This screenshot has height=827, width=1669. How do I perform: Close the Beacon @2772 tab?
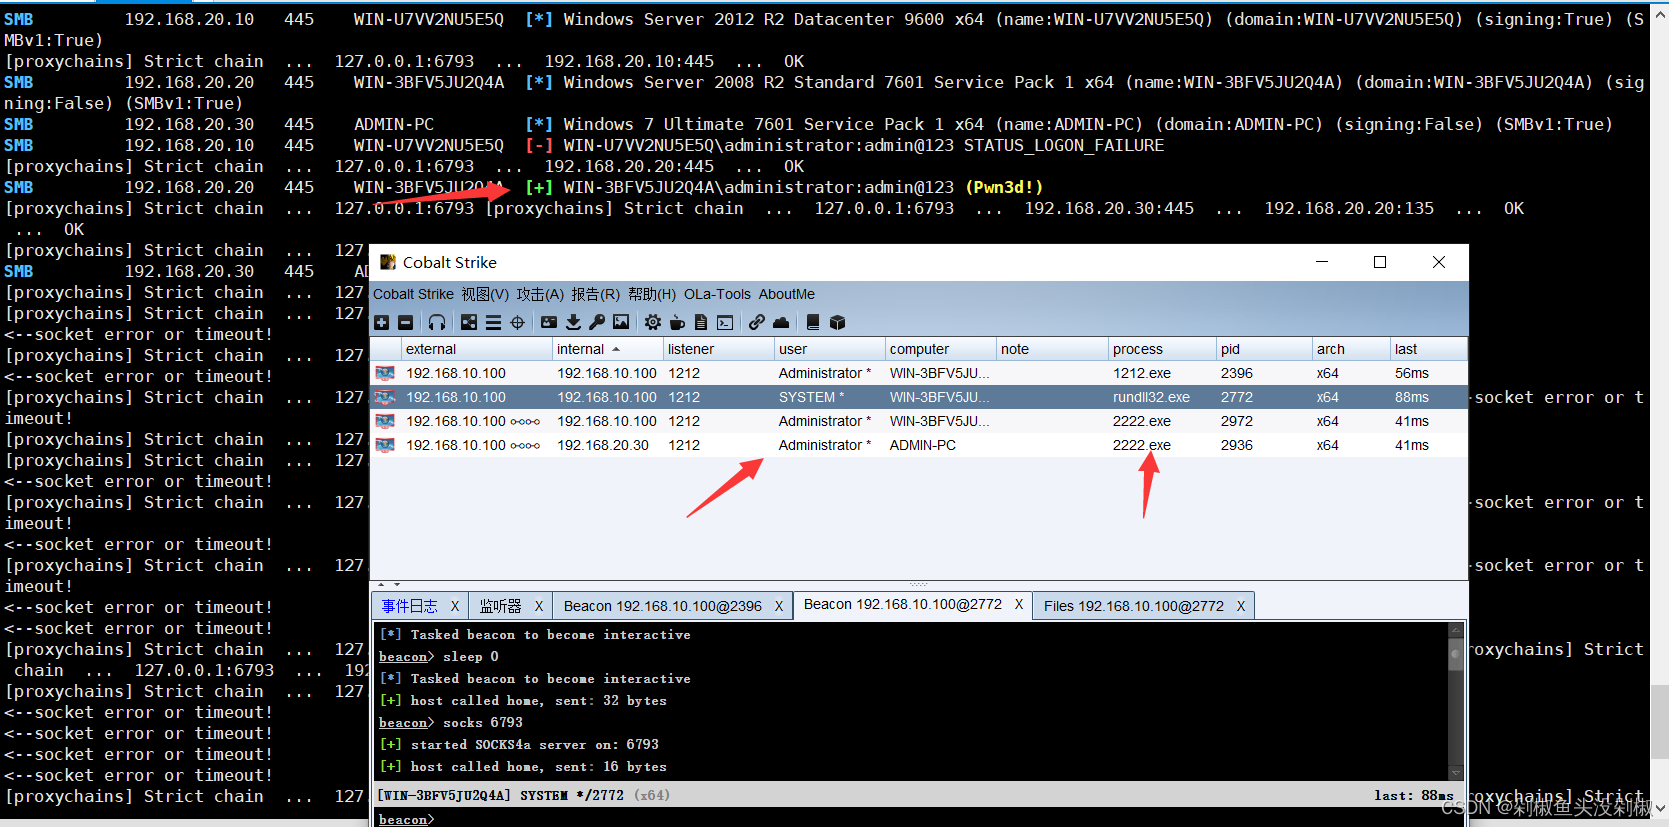pyautogui.click(x=1019, y=604)
